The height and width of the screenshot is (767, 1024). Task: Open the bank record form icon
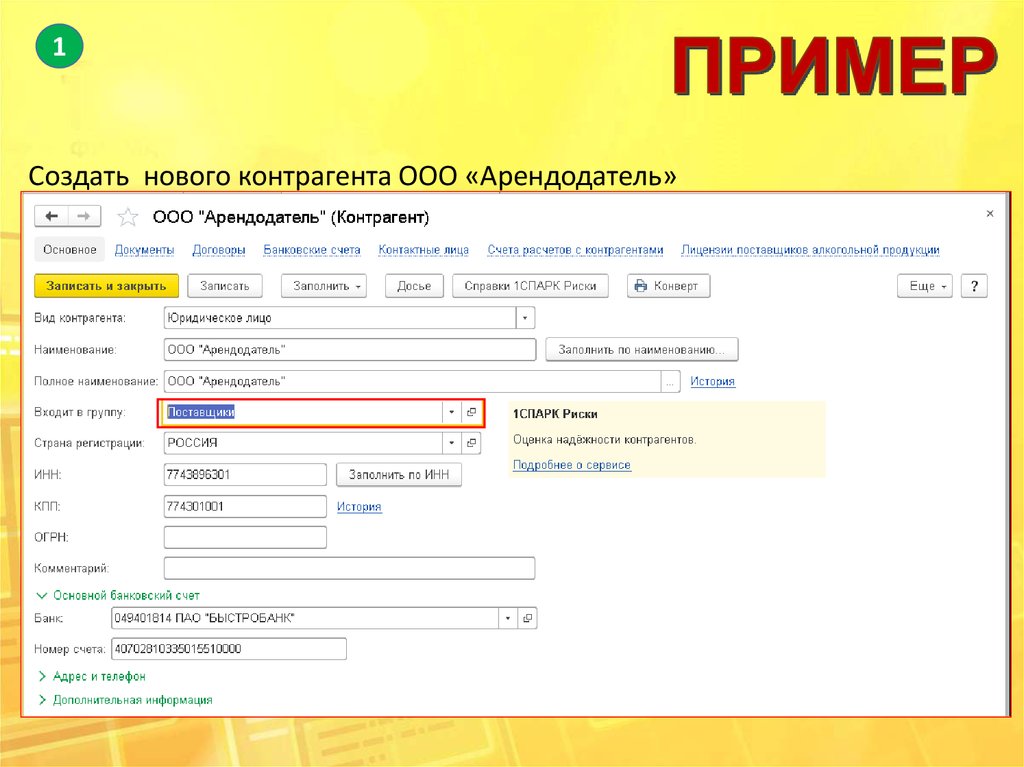[528, 618]
